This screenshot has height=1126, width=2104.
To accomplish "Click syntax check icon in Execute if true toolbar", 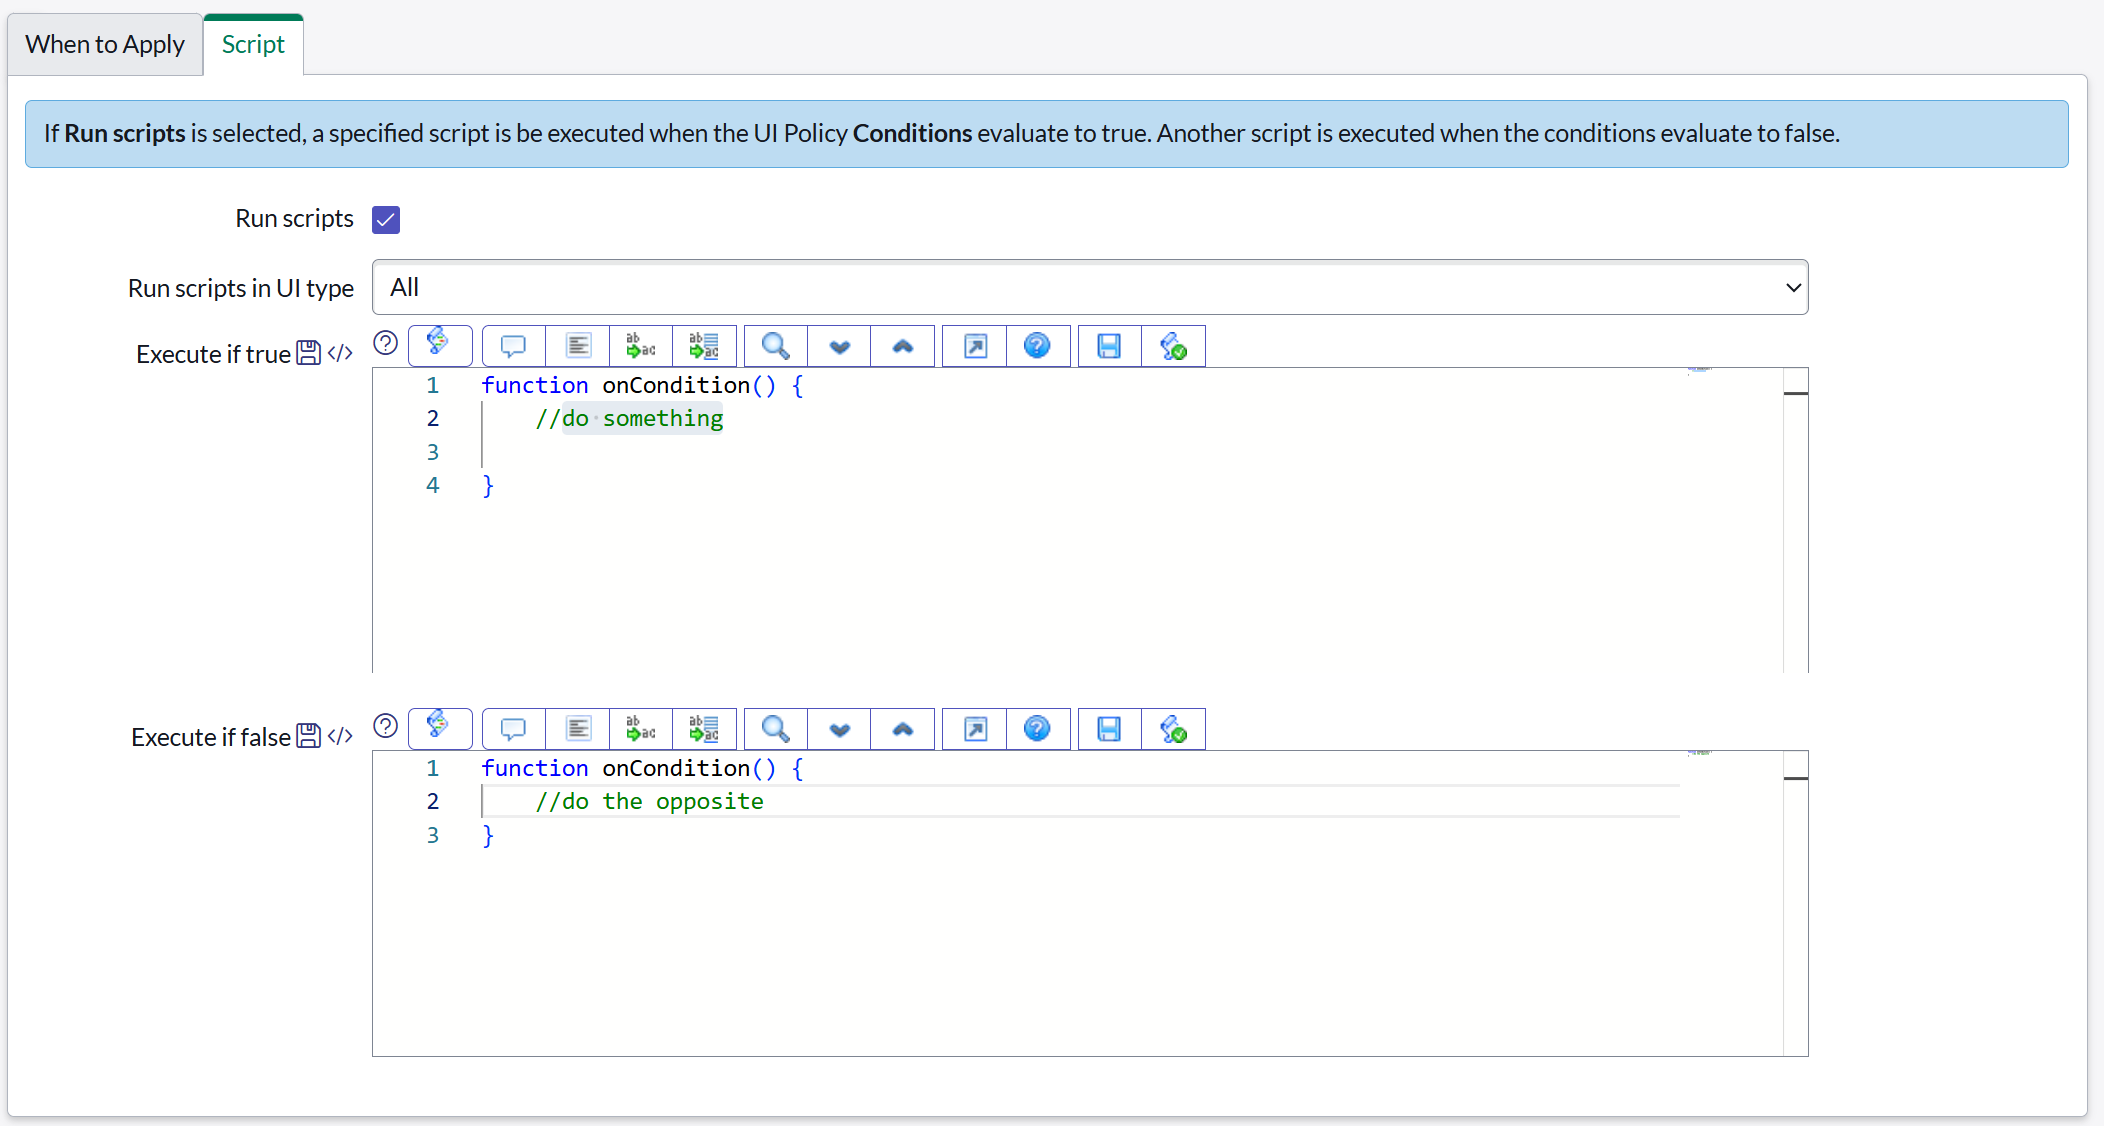I will [1173, 346].
